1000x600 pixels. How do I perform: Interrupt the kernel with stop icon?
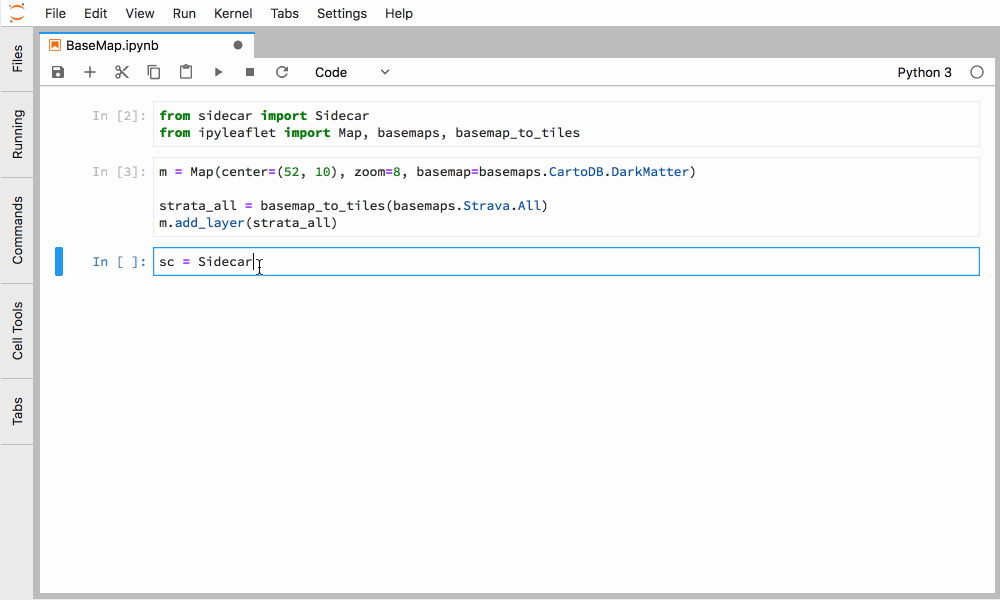pos(250,72)
